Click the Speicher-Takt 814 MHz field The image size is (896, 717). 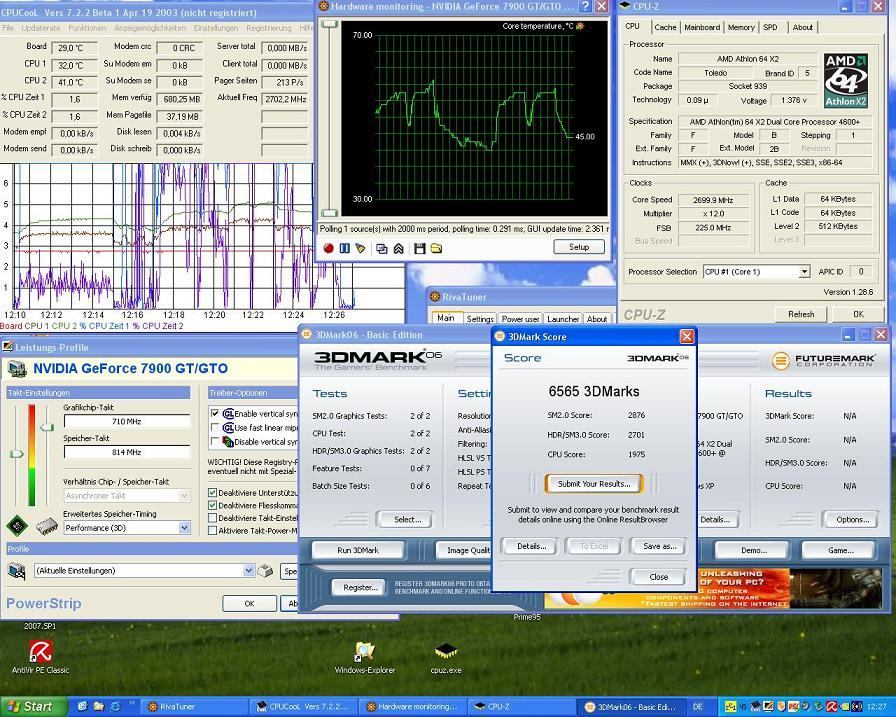click(127, 452)
